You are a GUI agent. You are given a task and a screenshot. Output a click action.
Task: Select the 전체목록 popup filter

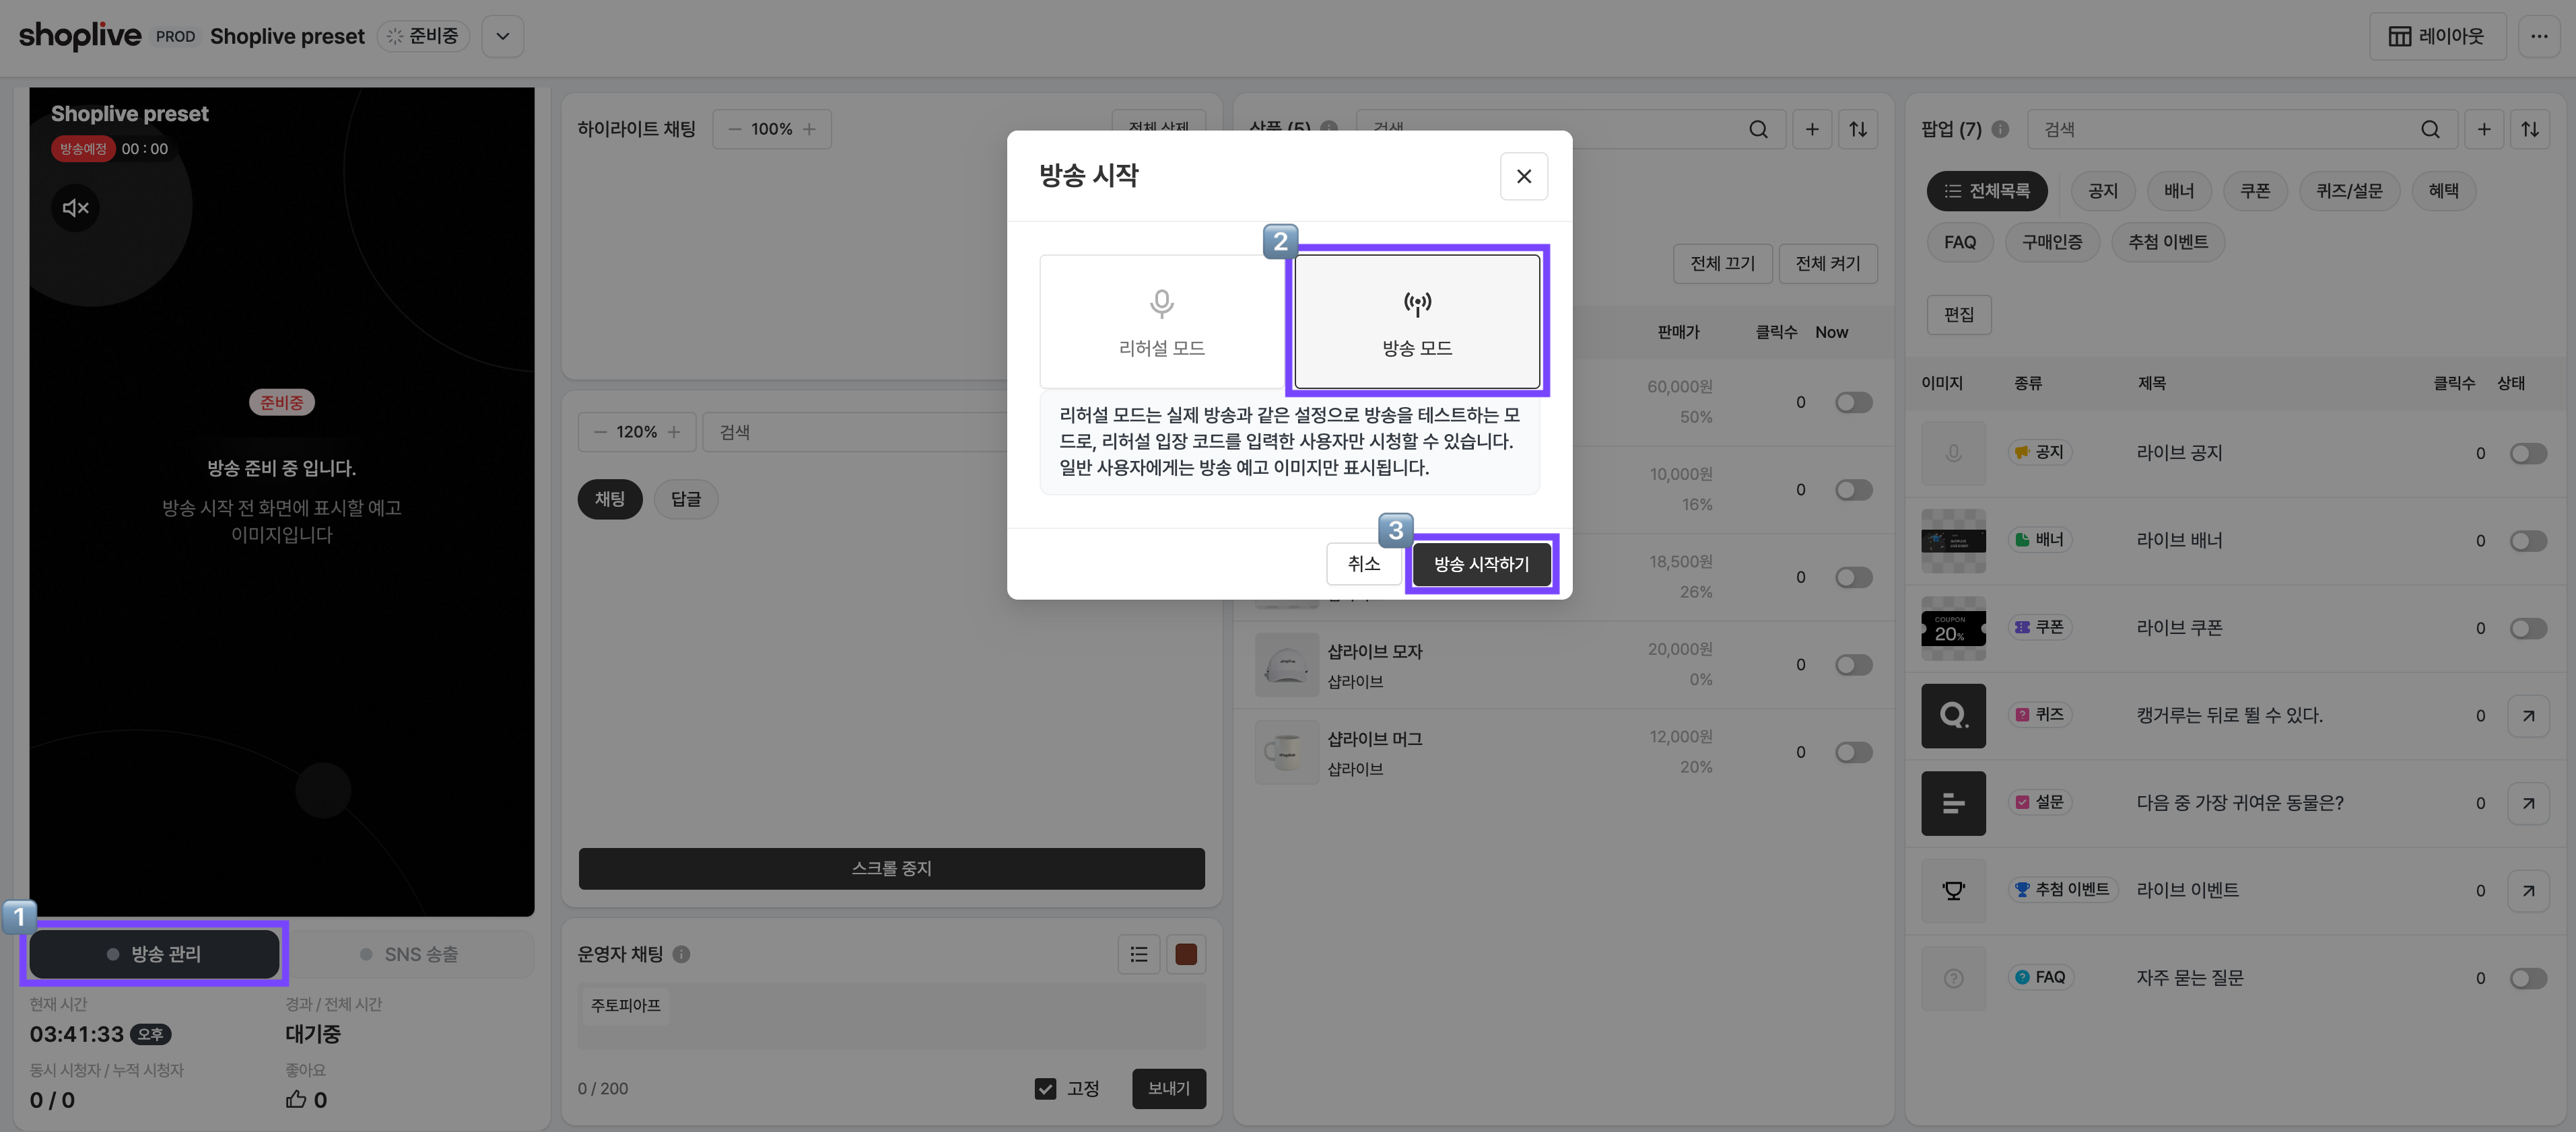[x=1986, y=190]
